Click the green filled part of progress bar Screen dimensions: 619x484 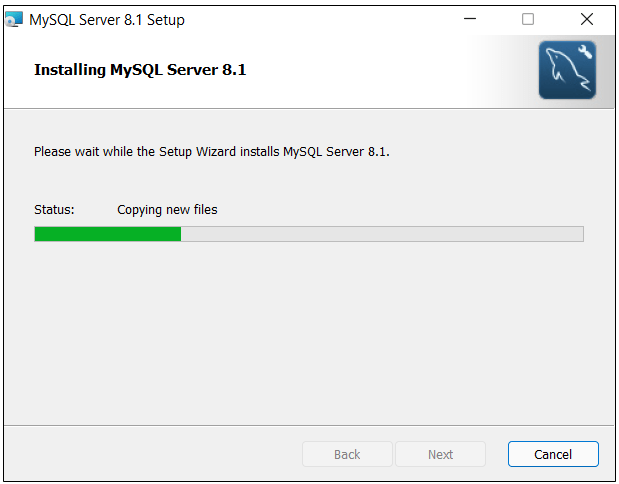[x=107, y=234]
